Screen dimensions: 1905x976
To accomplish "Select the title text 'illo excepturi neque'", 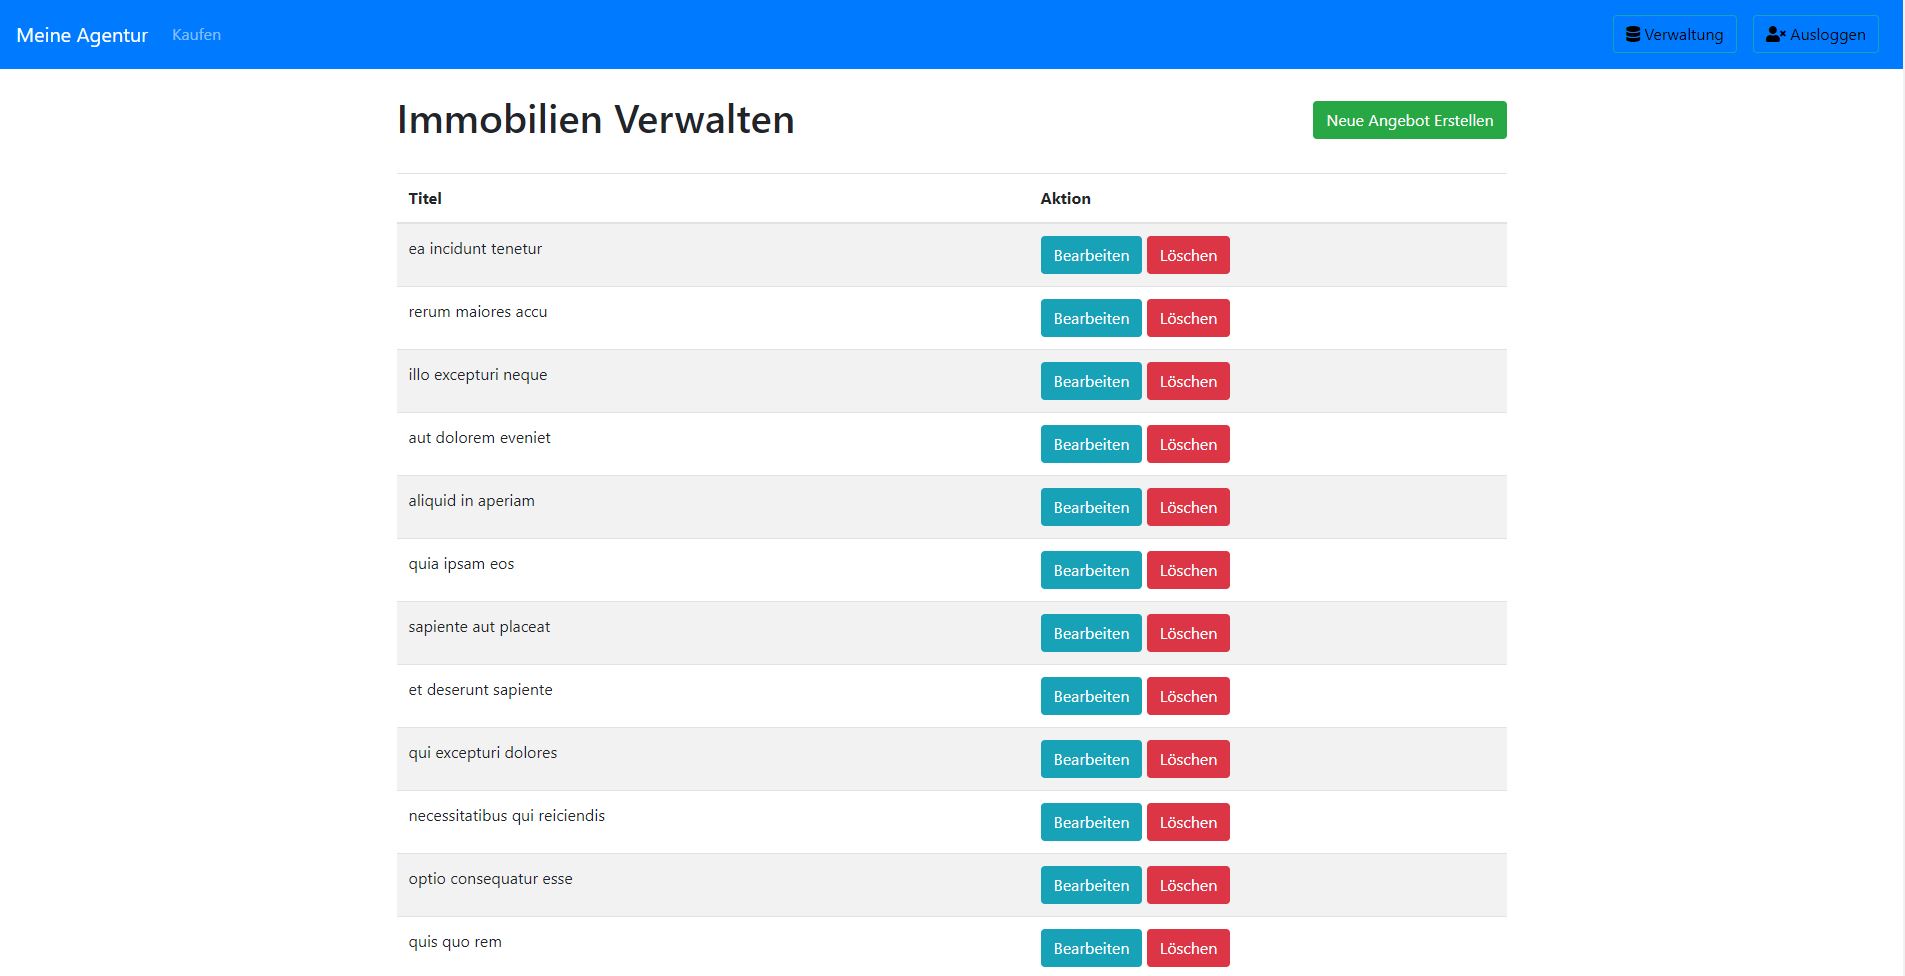I will (478, 374).
